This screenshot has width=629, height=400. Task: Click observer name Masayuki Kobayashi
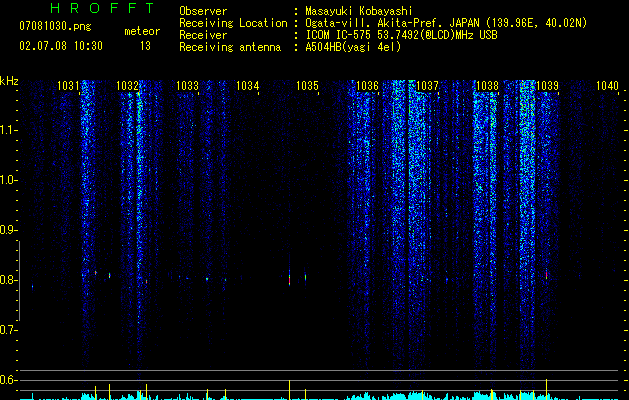tap(359, 11)
